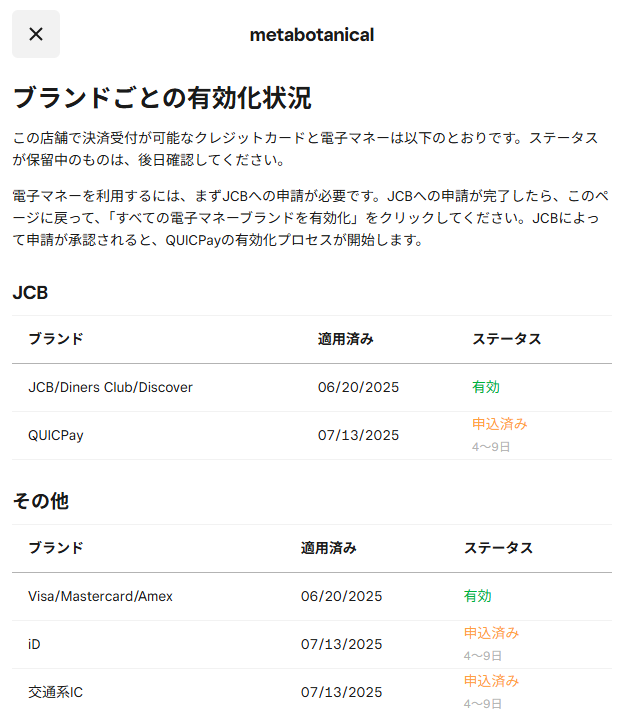Click the ステータス header in その他 table
The image size is (629, 715).
coord(498,548)
